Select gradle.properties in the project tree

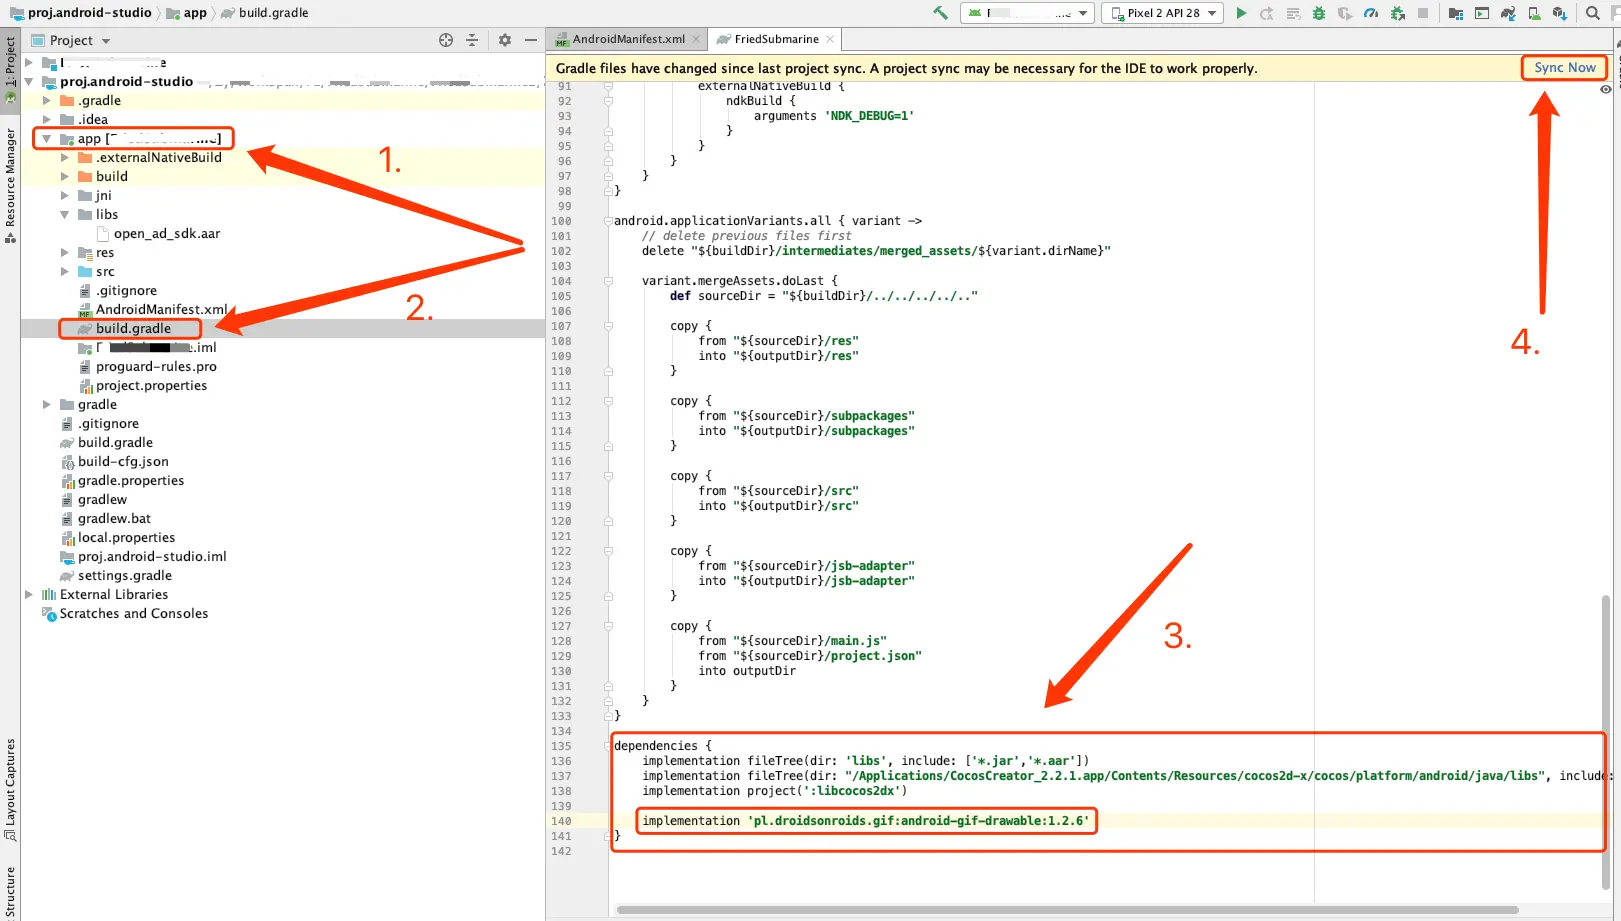[x=131, y=481]
